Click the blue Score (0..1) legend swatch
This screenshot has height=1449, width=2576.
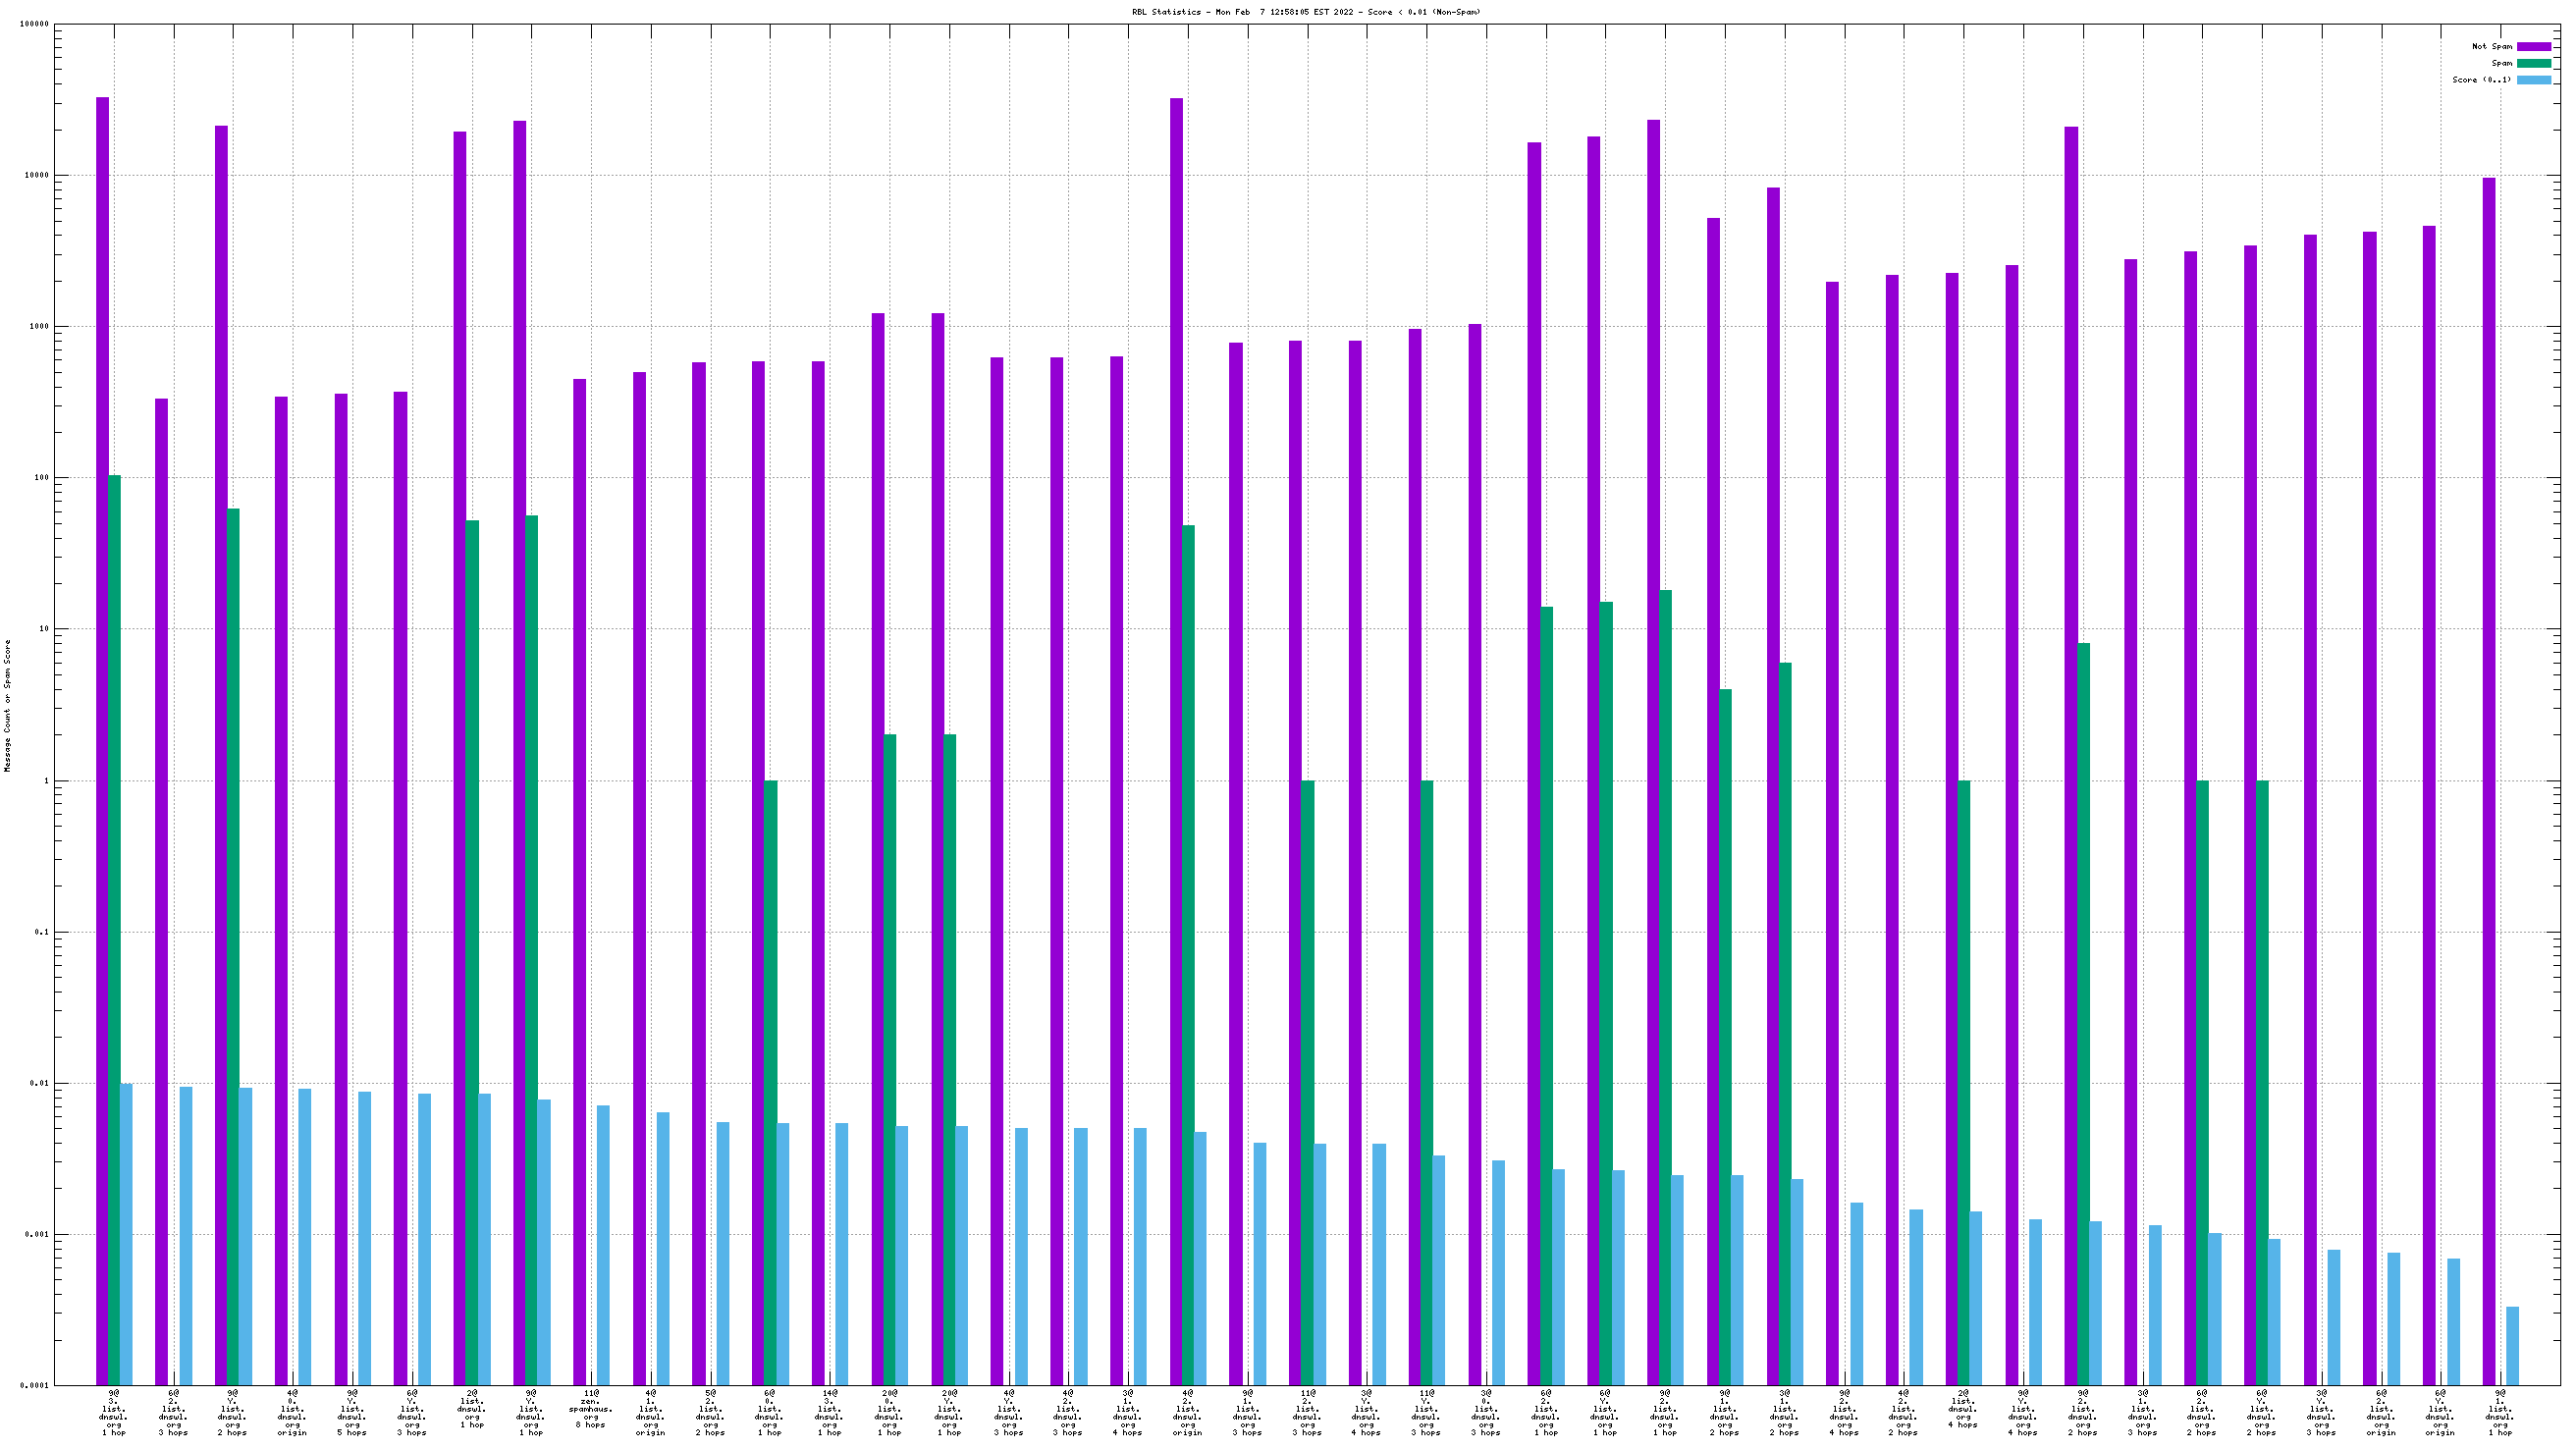[x=2533, y=80]
